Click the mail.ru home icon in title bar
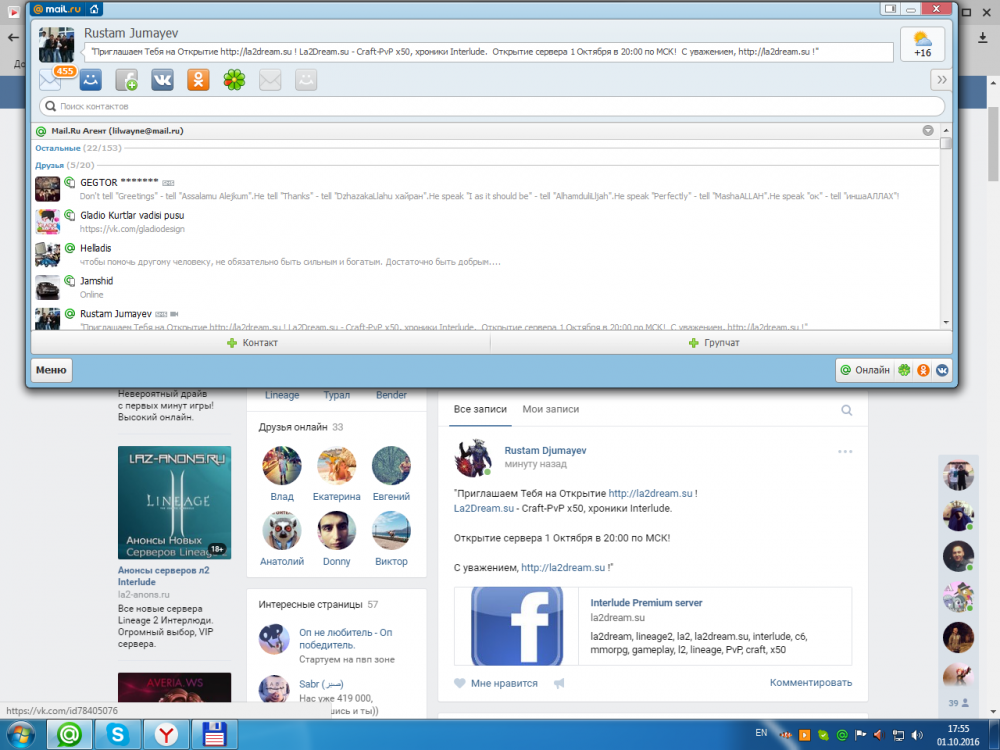This screenshot has width=1000, height=750. pyautogui.click(x=94, y=9)
